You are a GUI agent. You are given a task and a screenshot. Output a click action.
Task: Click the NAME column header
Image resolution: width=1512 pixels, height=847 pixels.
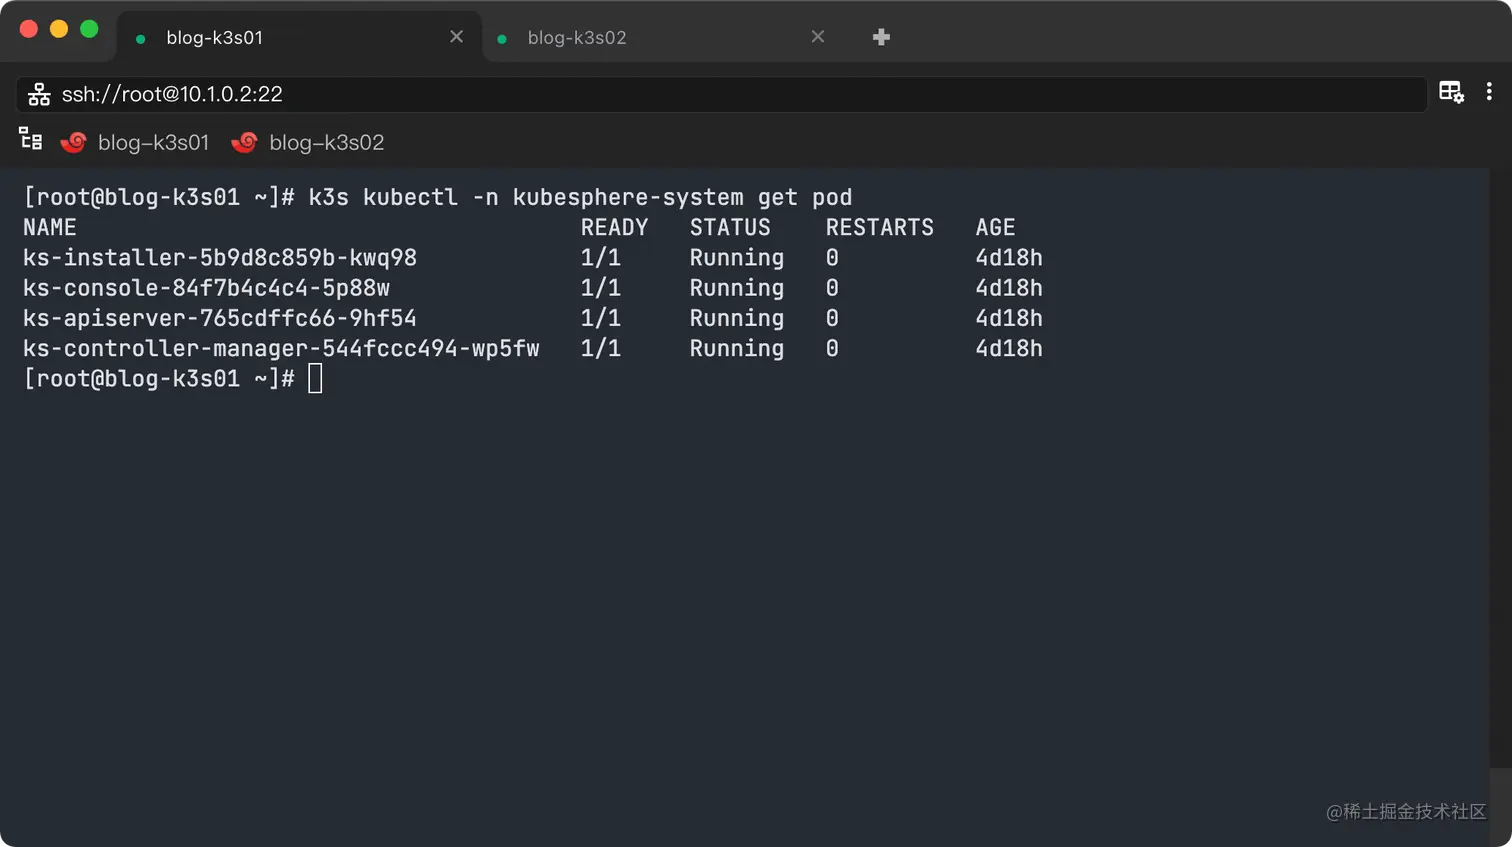coord(50,227)
